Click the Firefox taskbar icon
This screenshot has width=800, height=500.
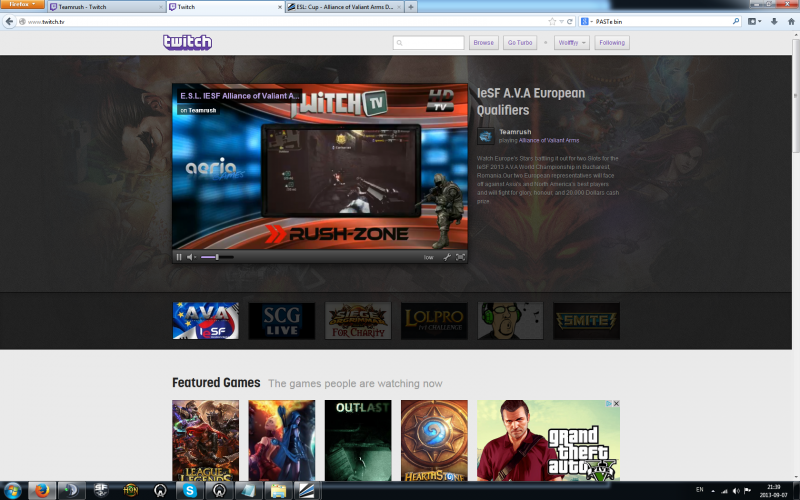point(41,491)
